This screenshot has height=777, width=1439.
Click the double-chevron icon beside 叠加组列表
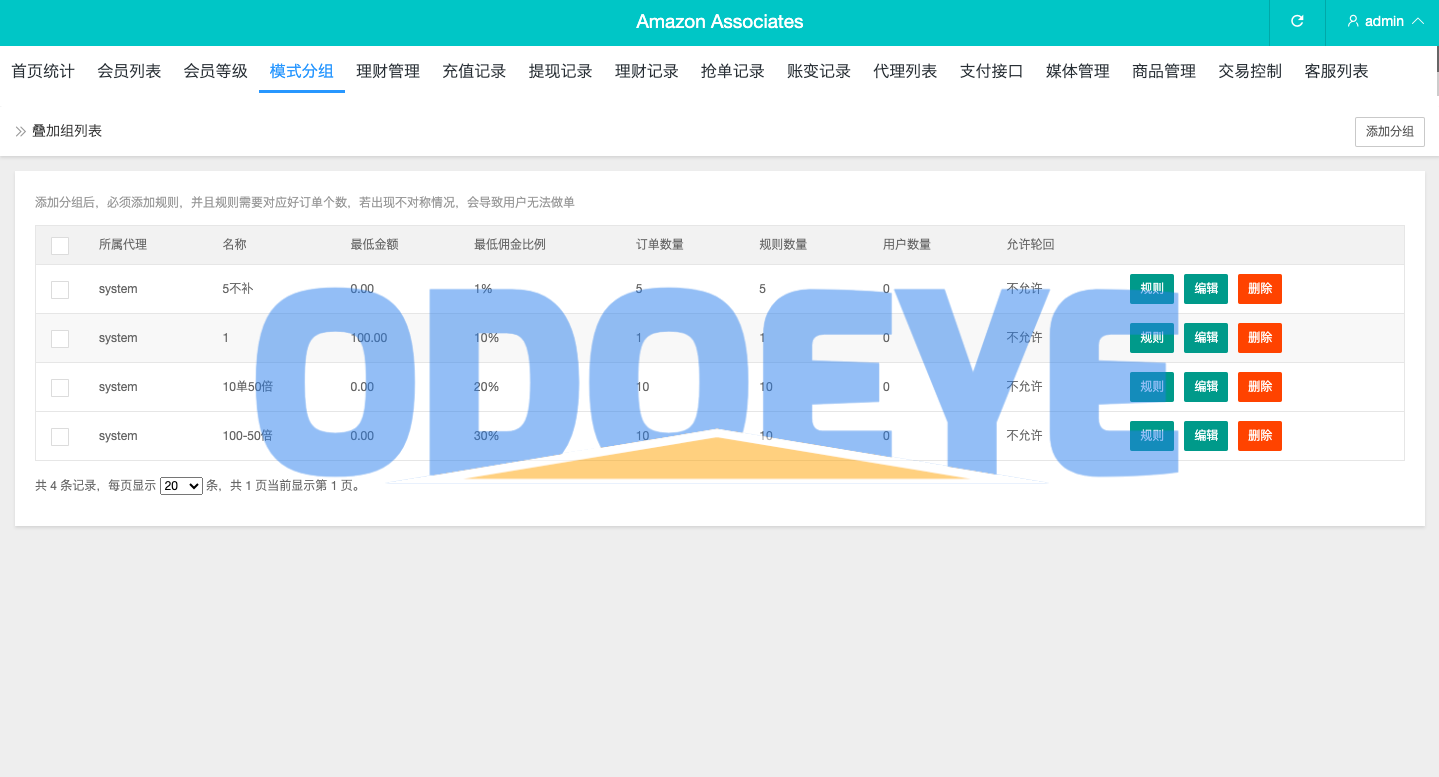[21, 131]
